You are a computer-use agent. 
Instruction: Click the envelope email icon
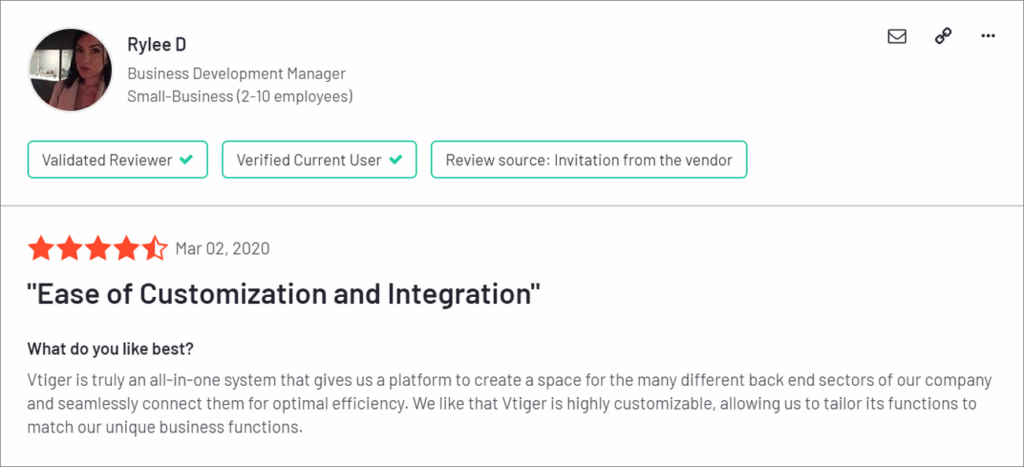coord(897,36)
